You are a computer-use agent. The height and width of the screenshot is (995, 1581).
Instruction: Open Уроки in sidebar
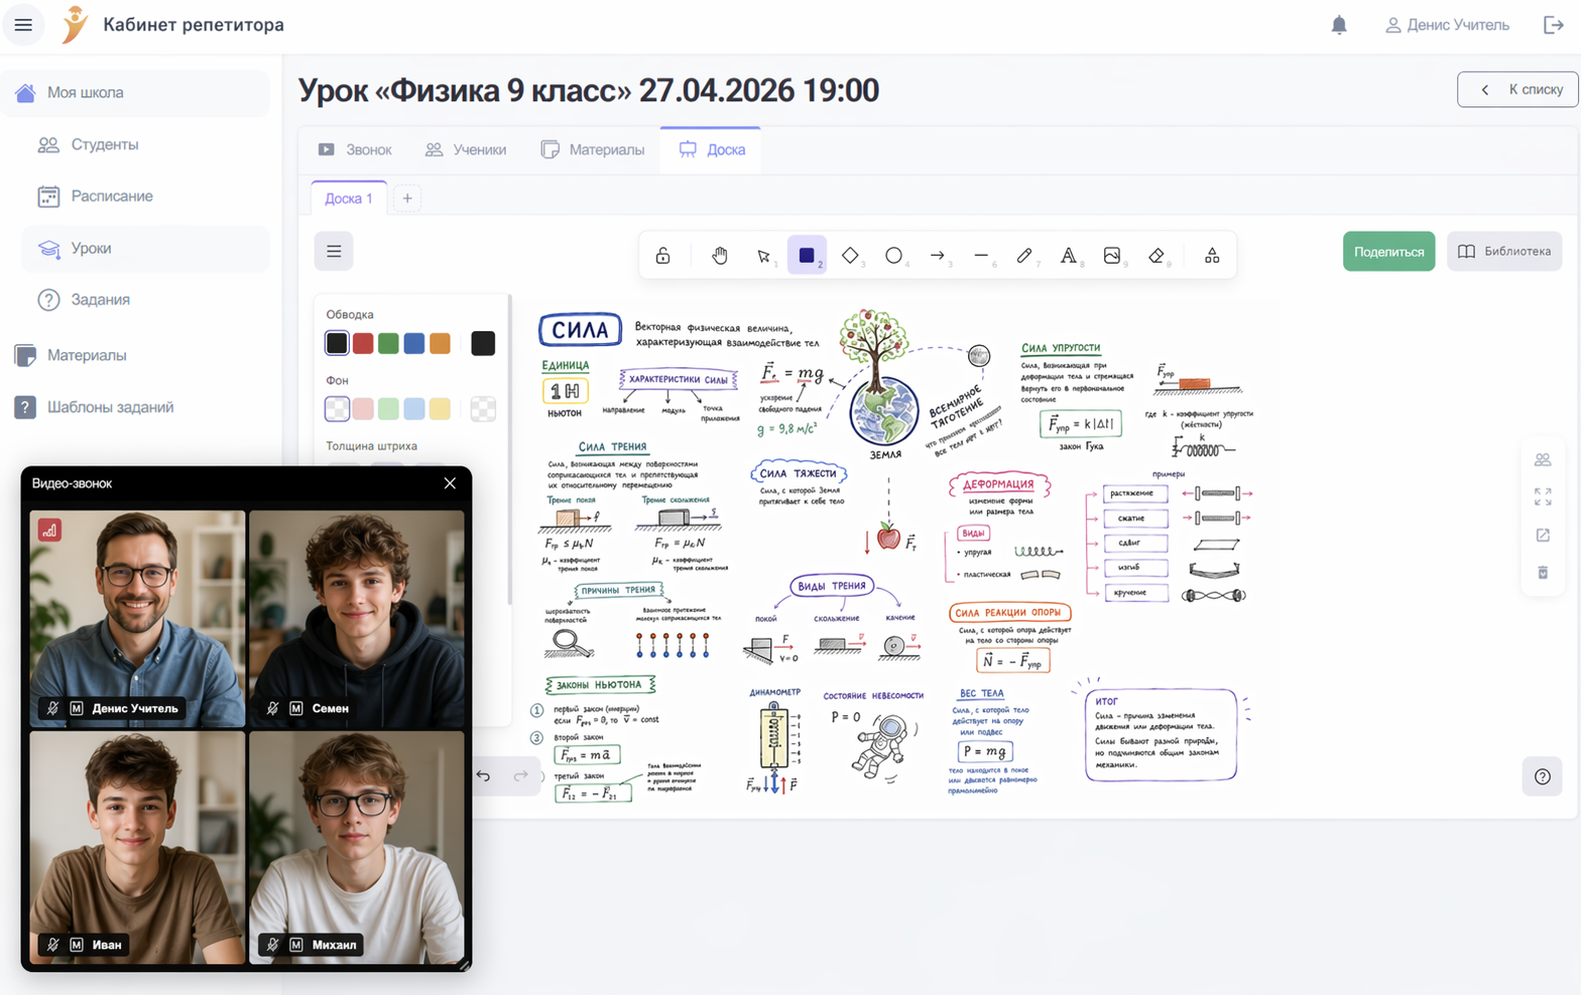[146, 248]
